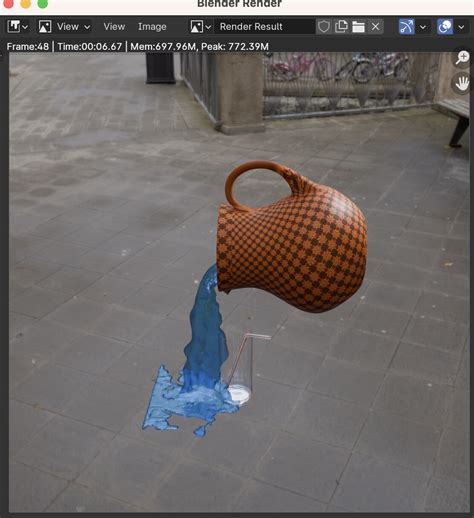The height and width of the screenshot is (518, 474).
Task: Expand the overlays options dropdown arrow
Action: click(461, 27)
